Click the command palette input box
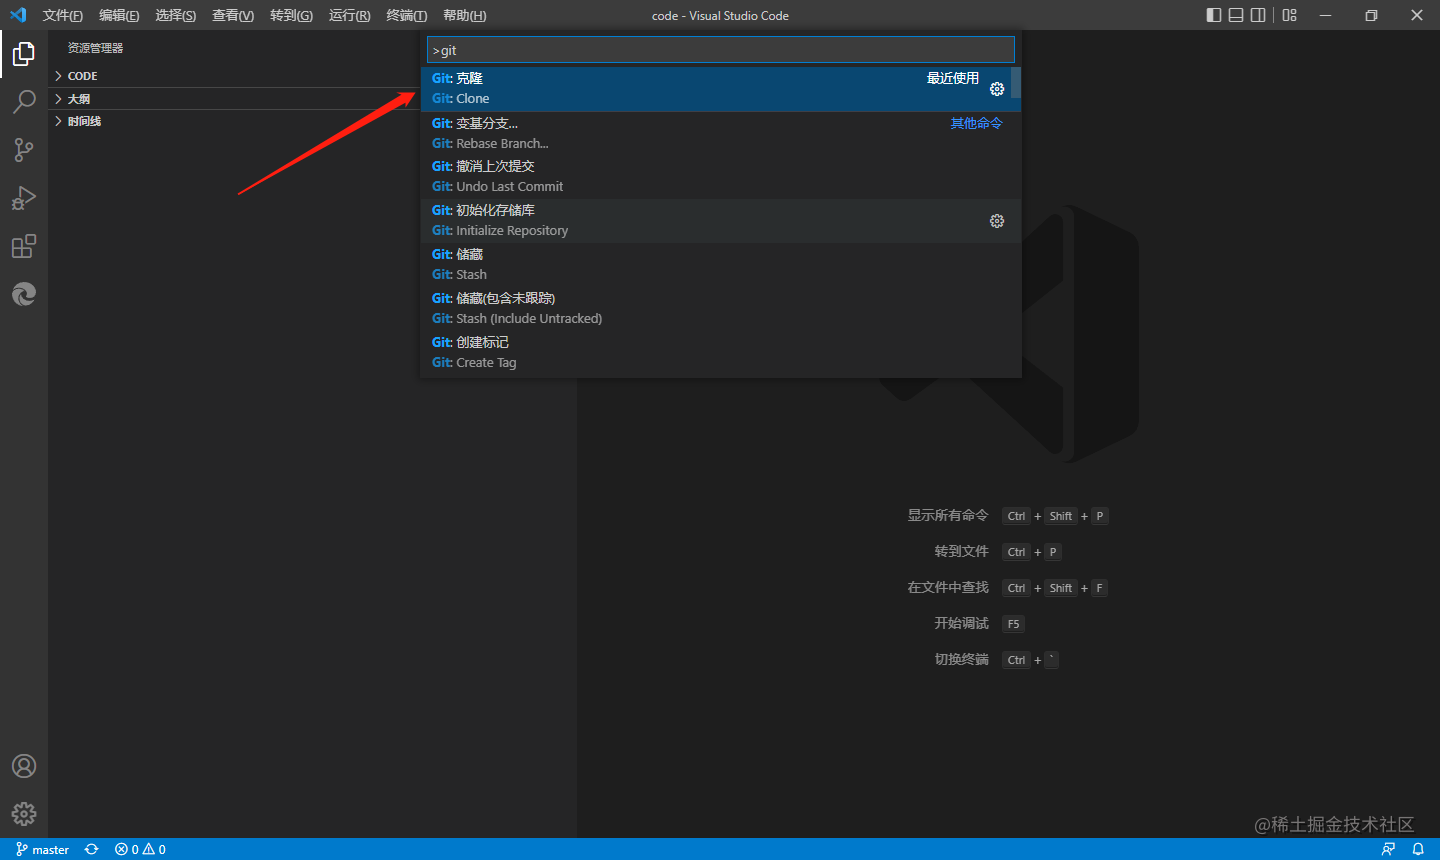The image size is (1440, 860). (720, 50)
